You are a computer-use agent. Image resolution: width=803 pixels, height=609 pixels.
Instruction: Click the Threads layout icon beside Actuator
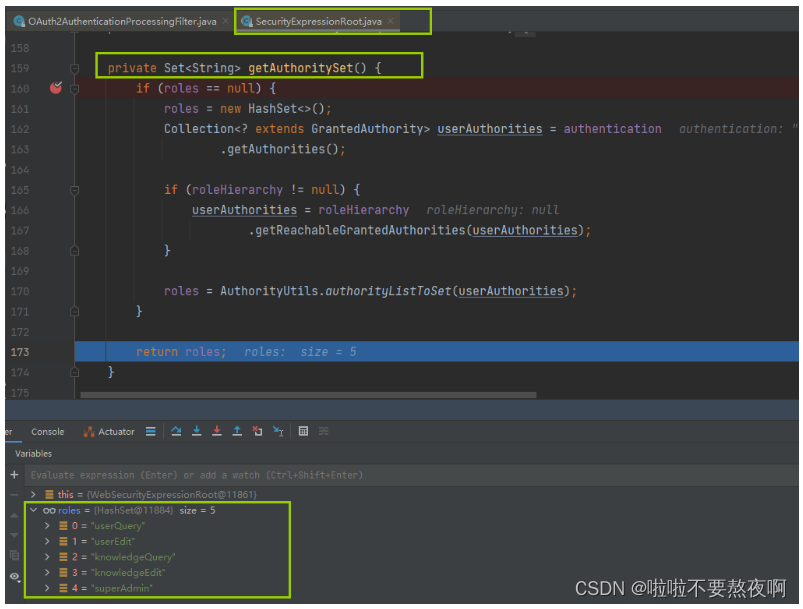coord(151,431)
